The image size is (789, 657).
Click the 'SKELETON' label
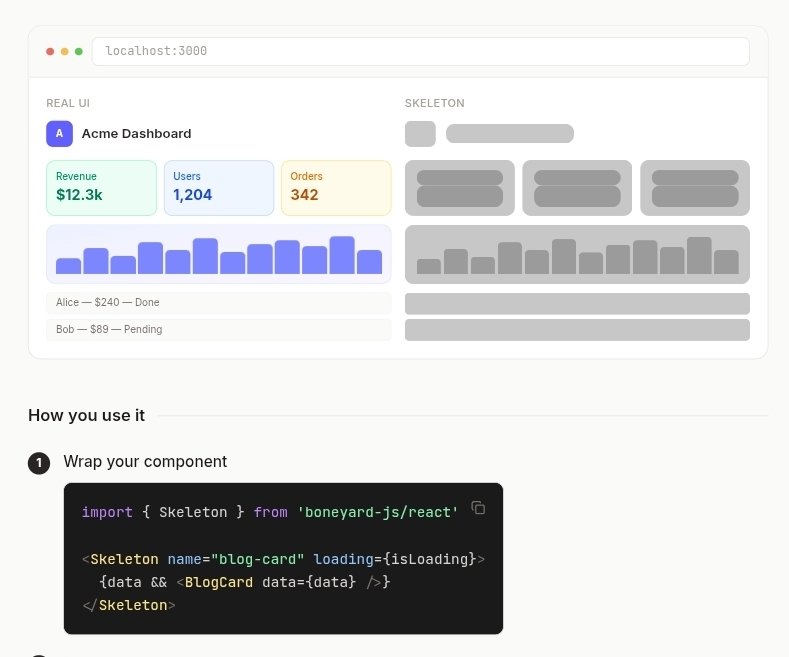pyautogui.click(x=435, y=103)
